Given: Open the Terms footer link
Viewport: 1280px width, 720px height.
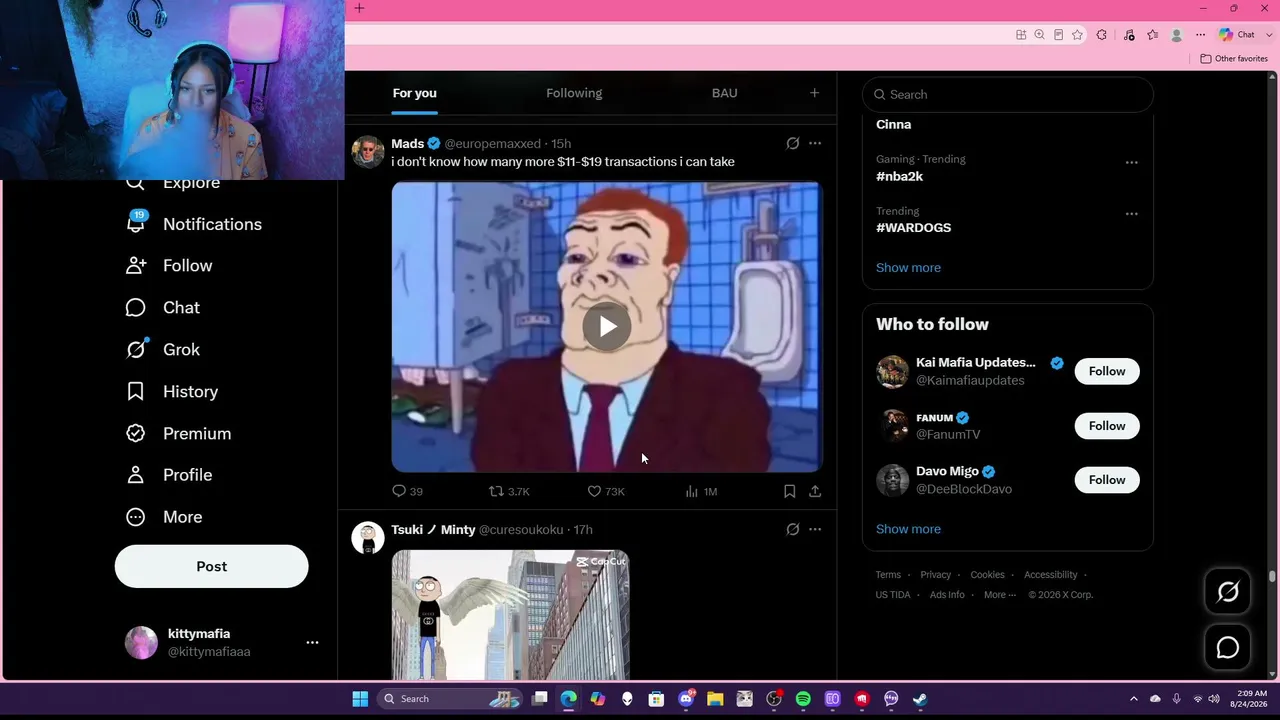Looking at the screenshot, I should pyautogui.click(x=888, y=575).
